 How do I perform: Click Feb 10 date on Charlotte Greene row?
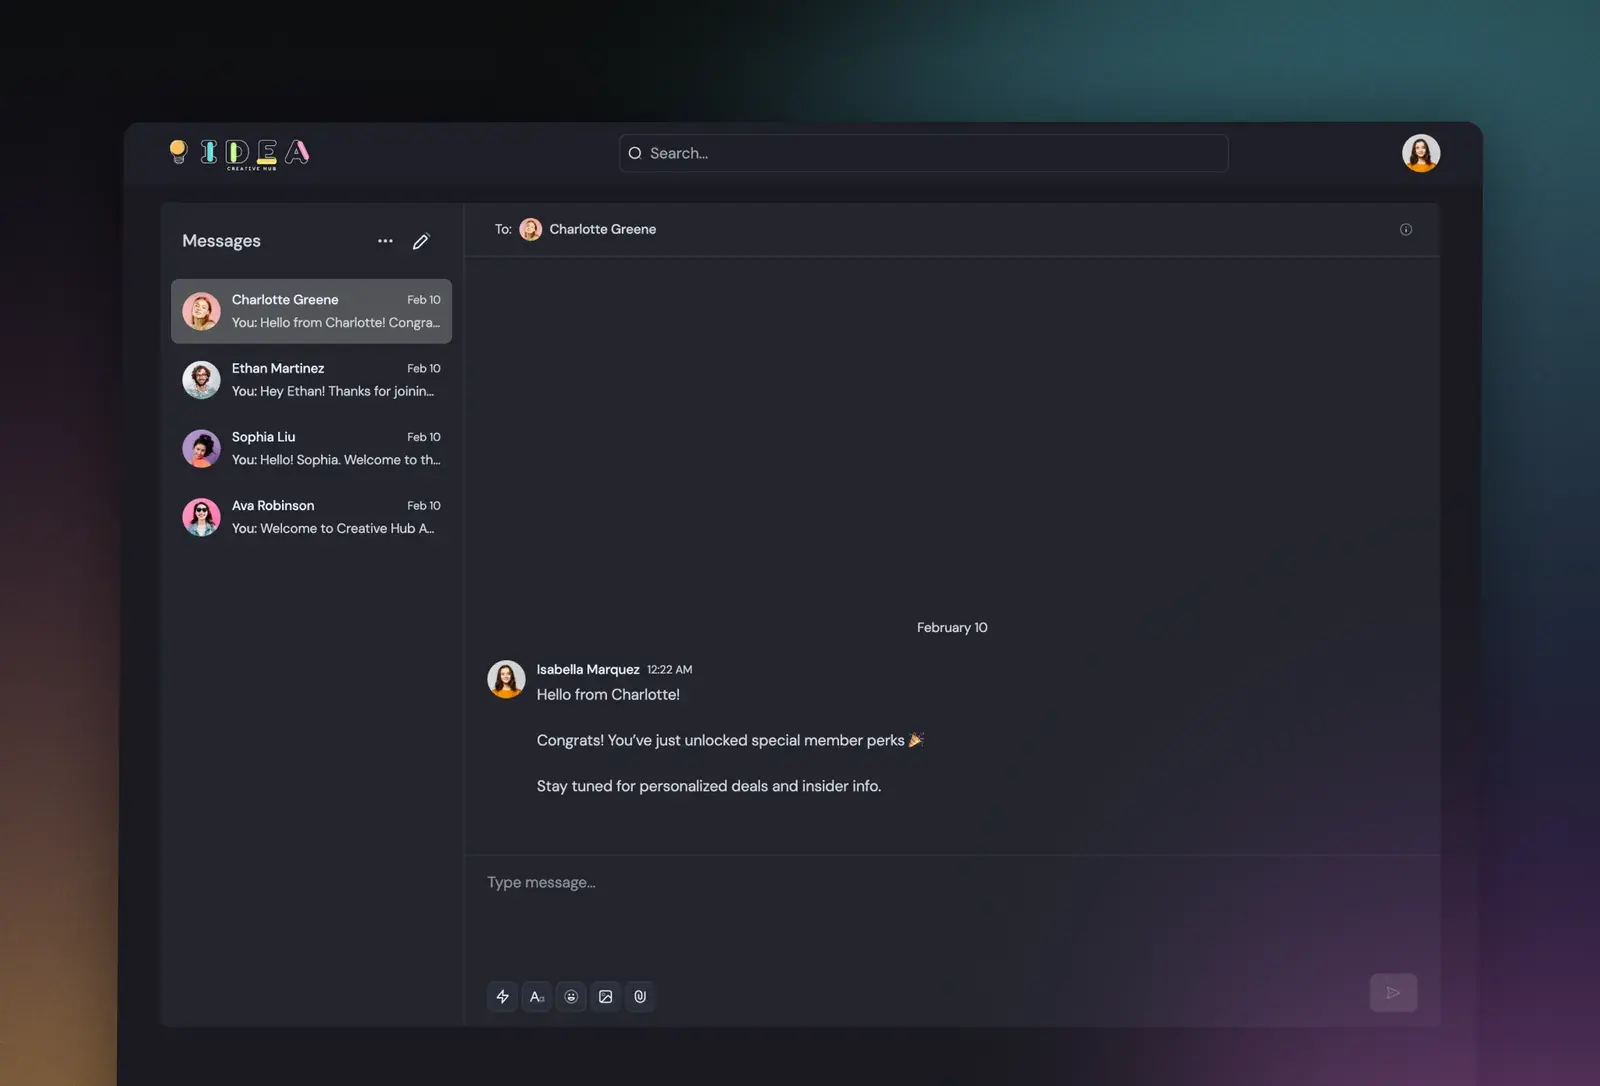point(424,300)
